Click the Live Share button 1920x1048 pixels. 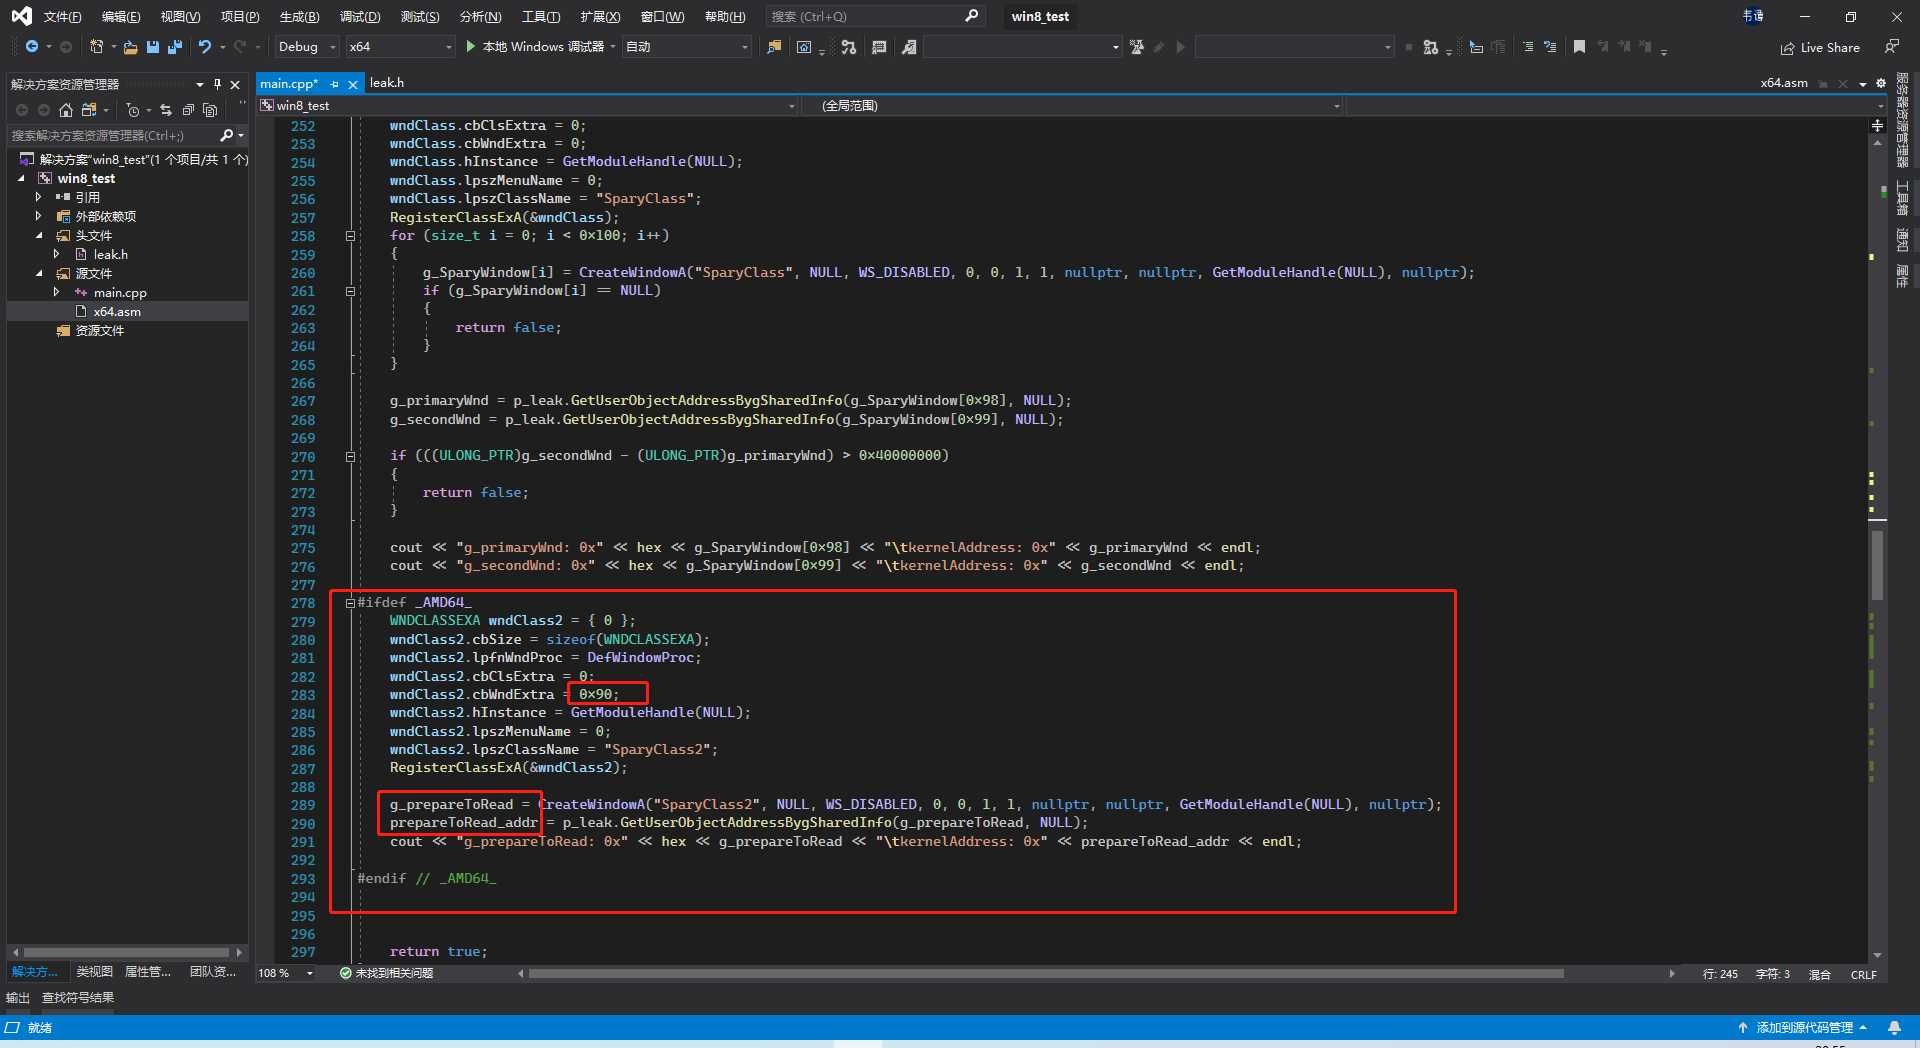[1820, 48]
